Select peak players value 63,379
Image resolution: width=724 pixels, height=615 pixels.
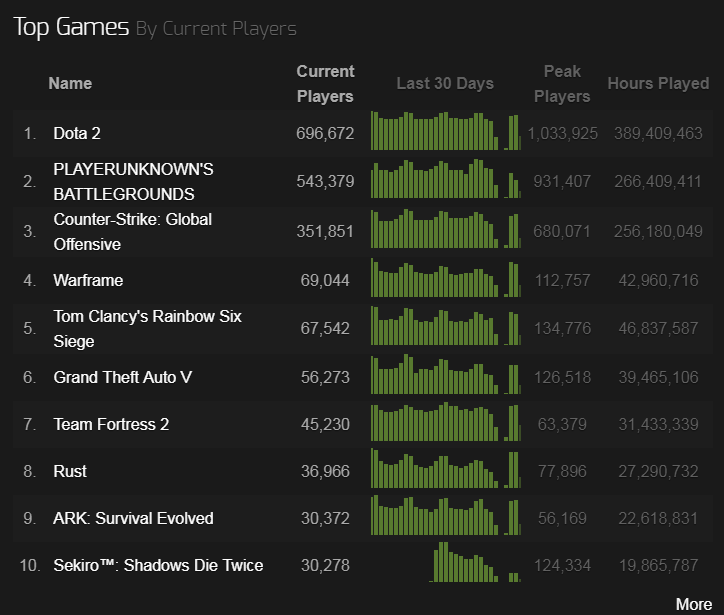pos(562,424)
